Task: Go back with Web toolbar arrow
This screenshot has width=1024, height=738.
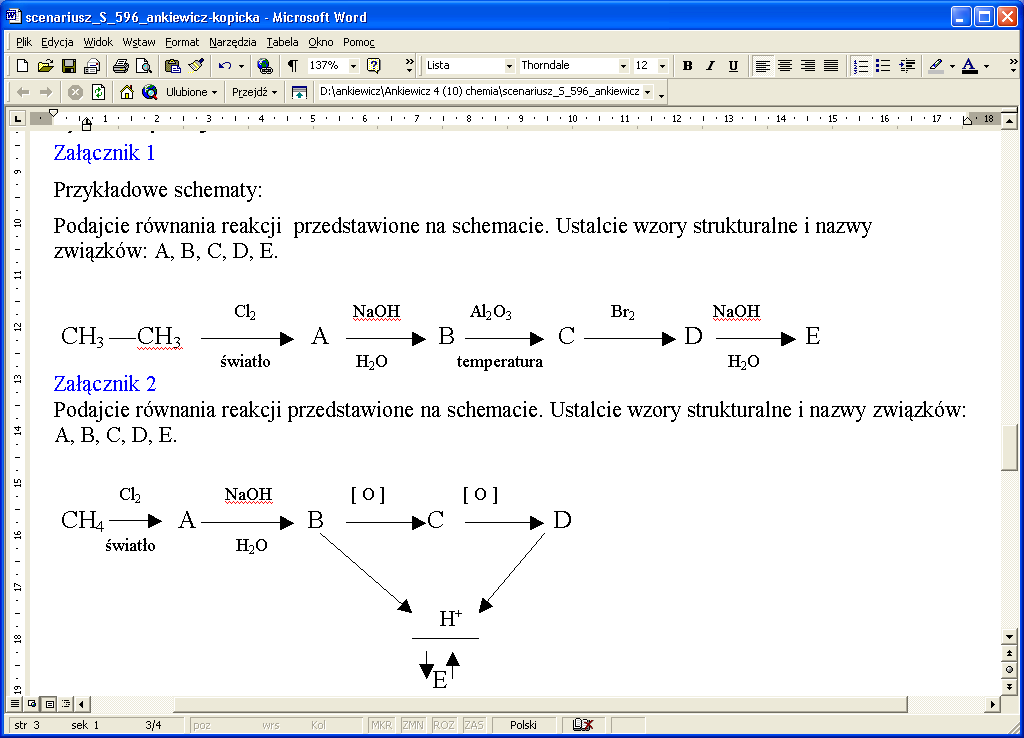Action: tap(23, 92)
